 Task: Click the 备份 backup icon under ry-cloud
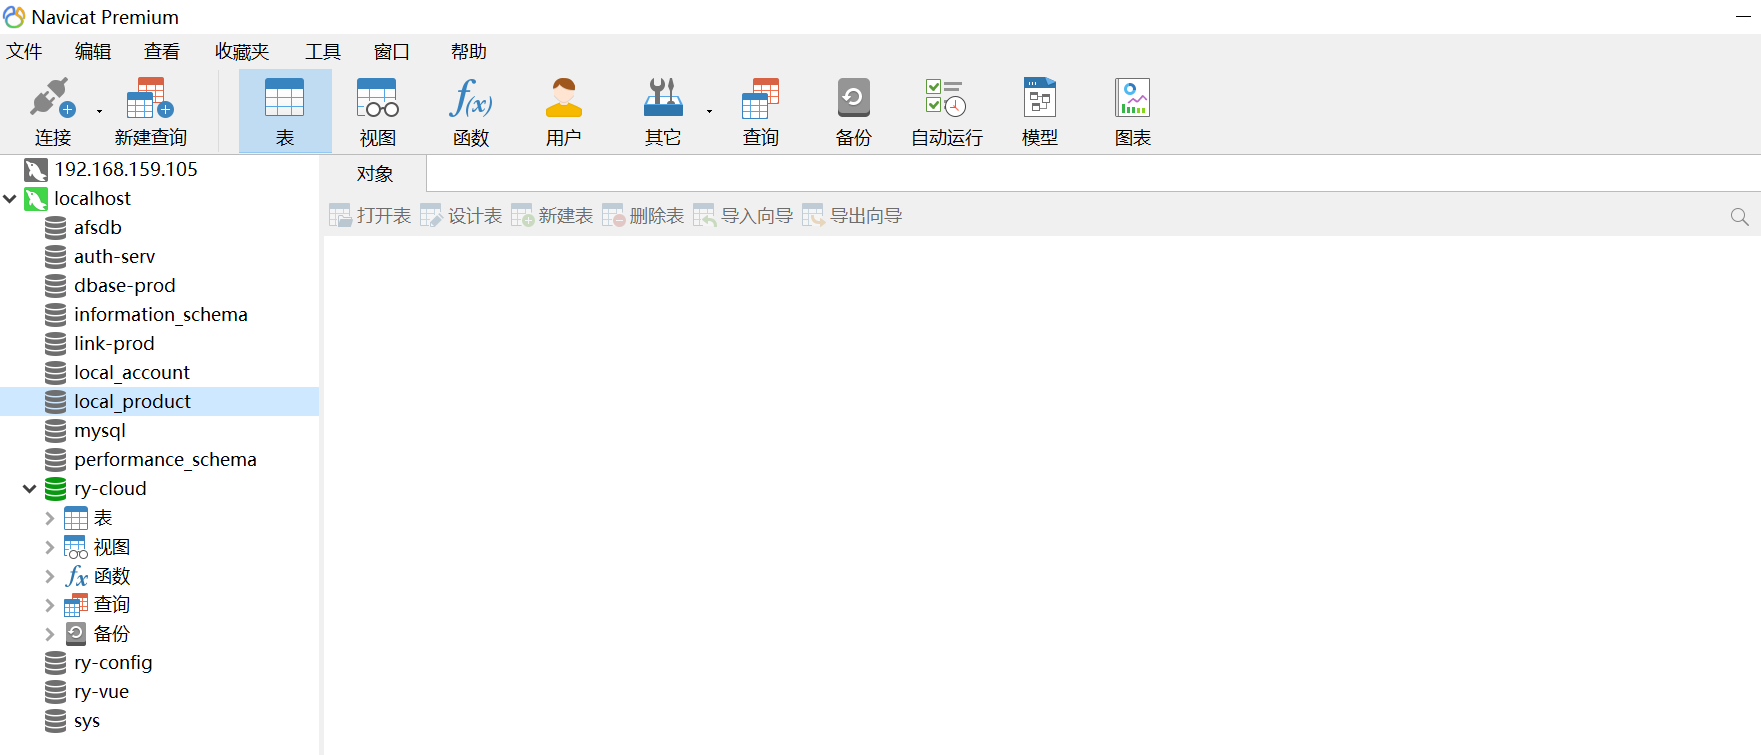pos(76,634)
